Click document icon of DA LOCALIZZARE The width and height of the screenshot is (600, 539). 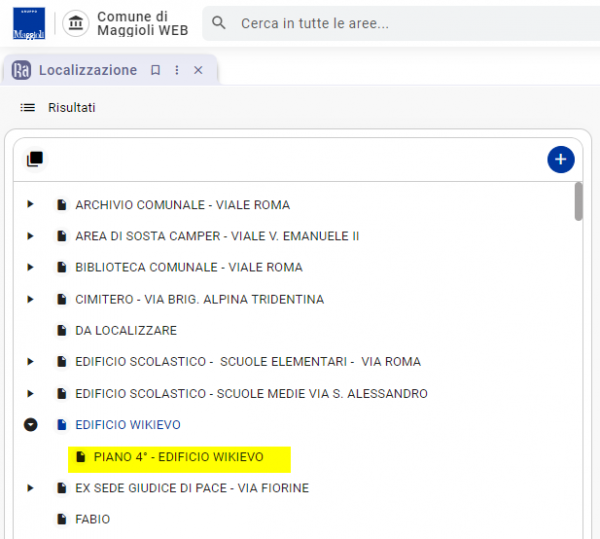point(62,330)
